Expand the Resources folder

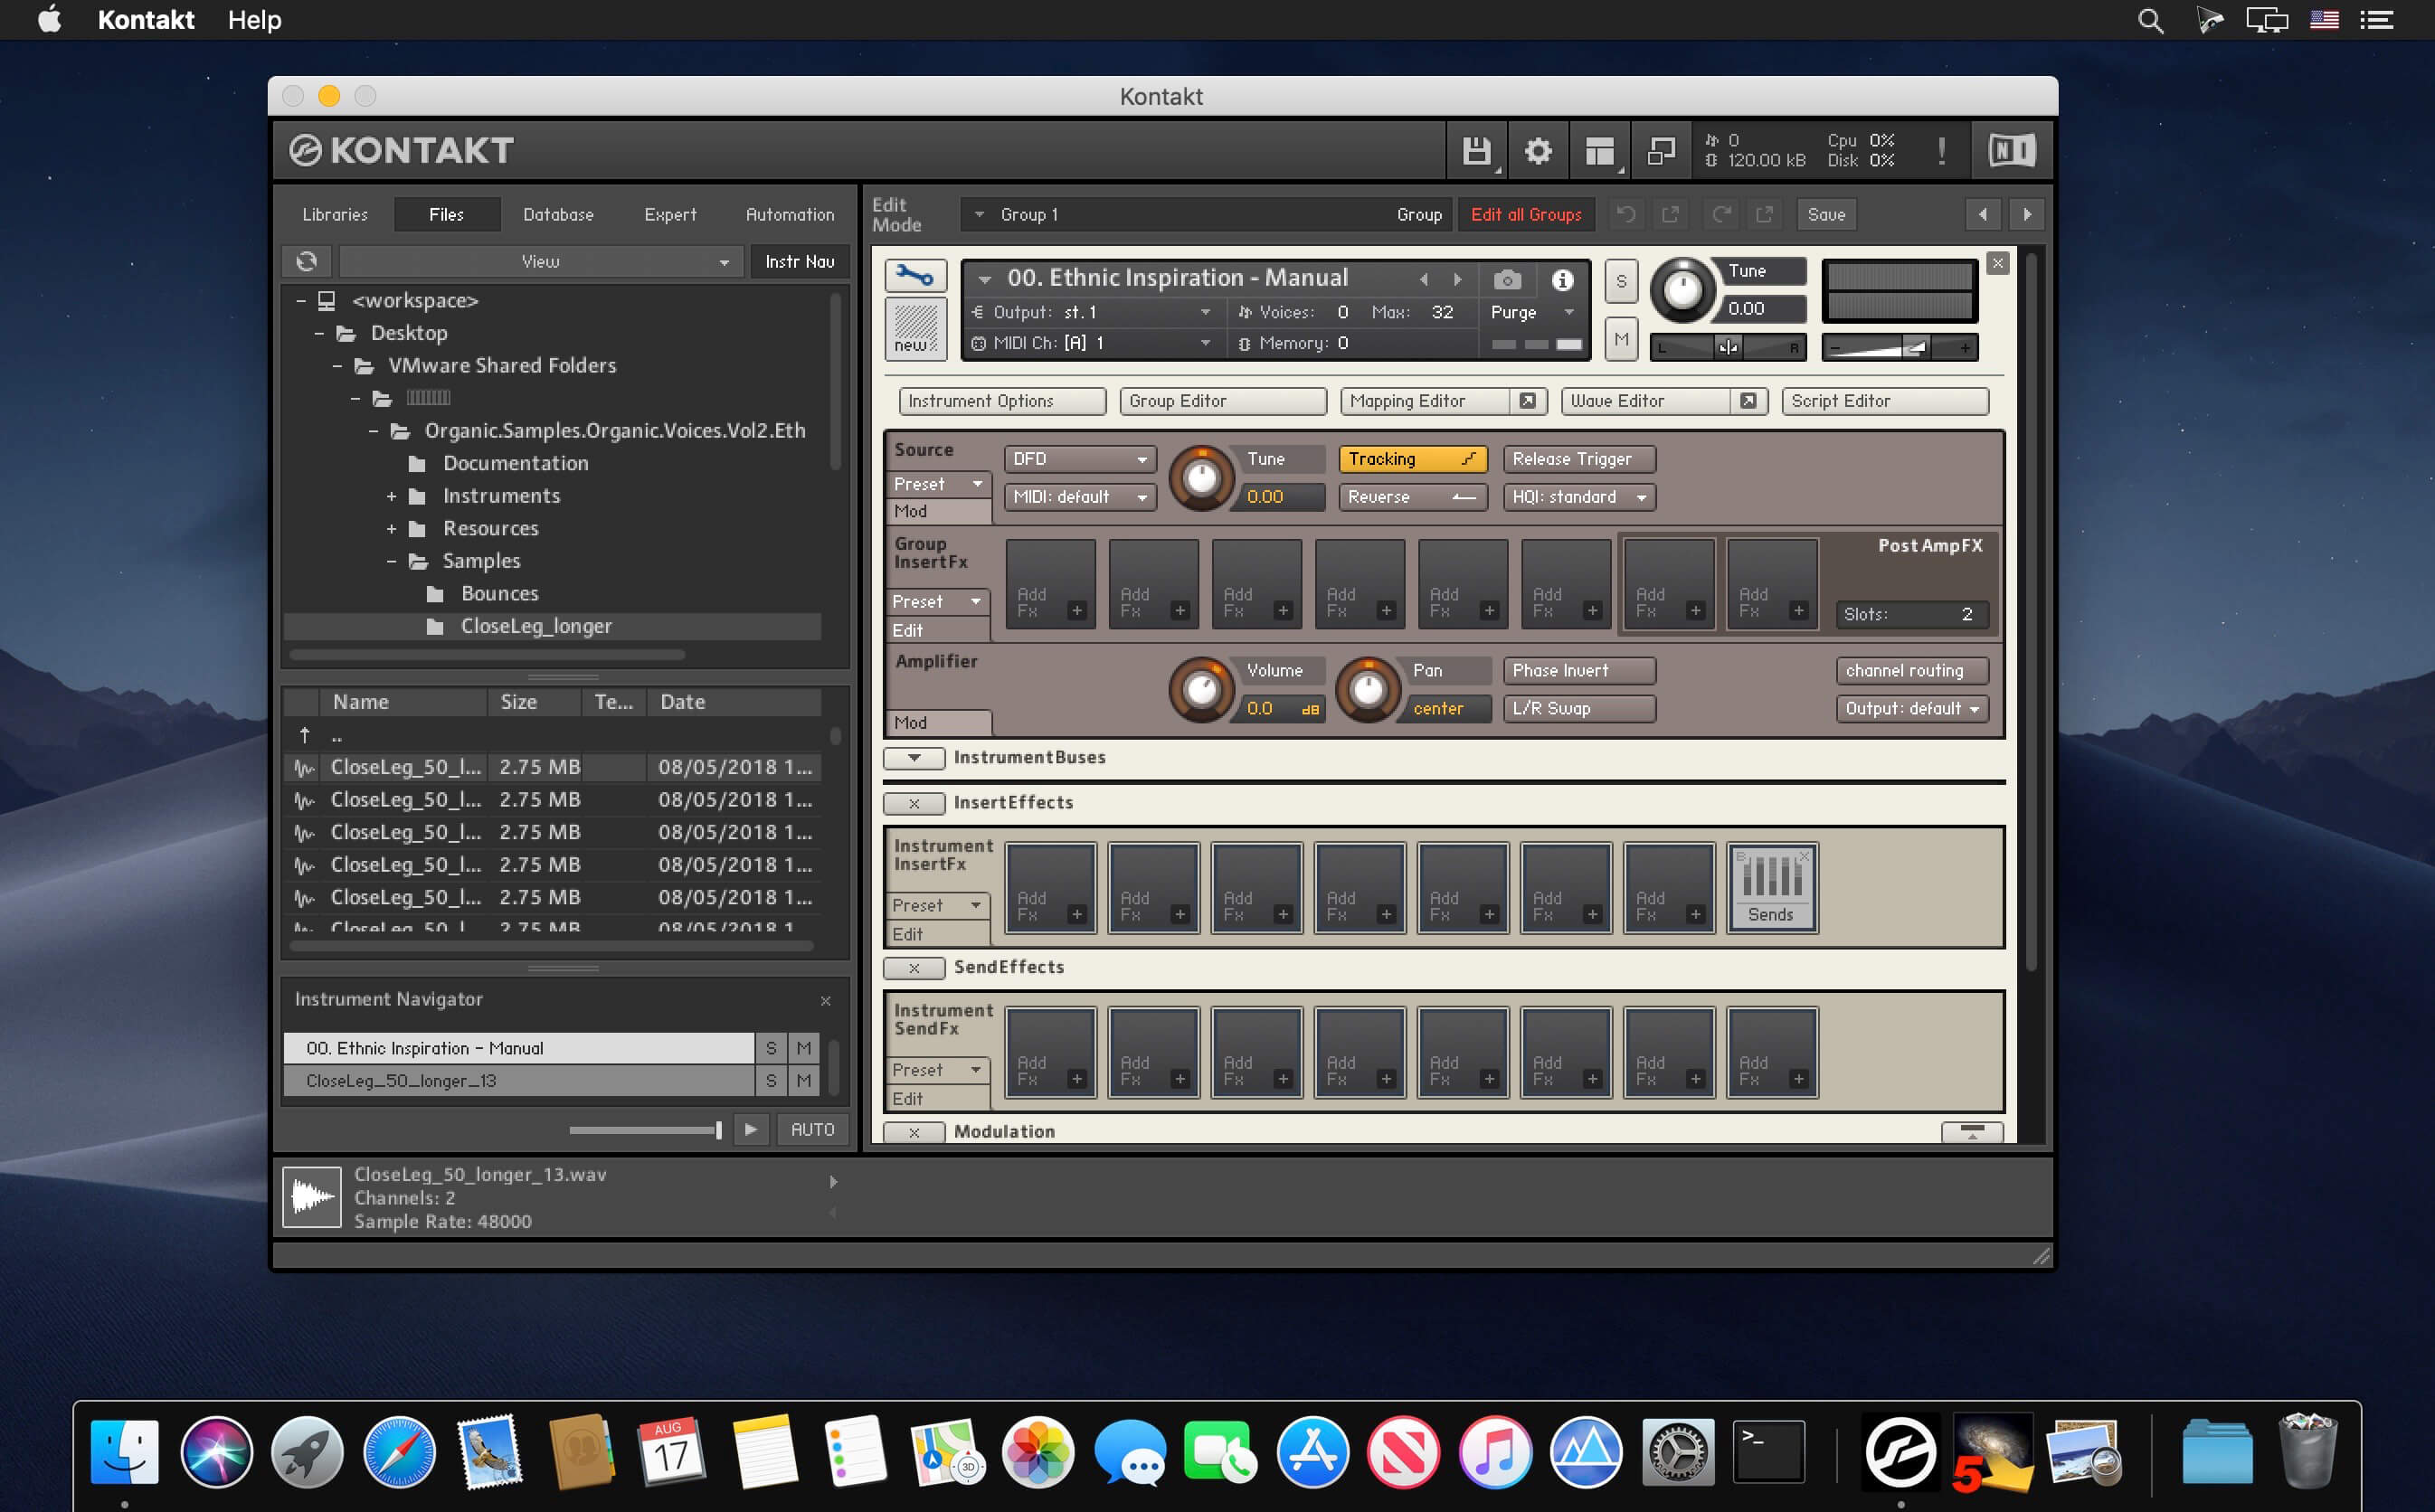391,529
